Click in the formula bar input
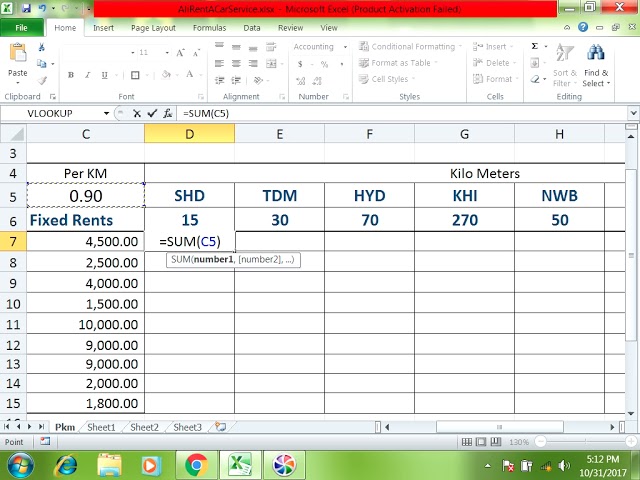 tap(402, 113)
